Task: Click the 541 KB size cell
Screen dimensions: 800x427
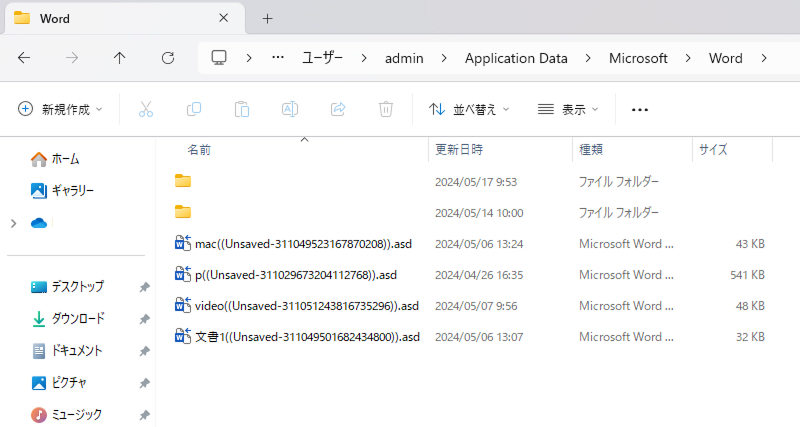Action: coord(747,275)
